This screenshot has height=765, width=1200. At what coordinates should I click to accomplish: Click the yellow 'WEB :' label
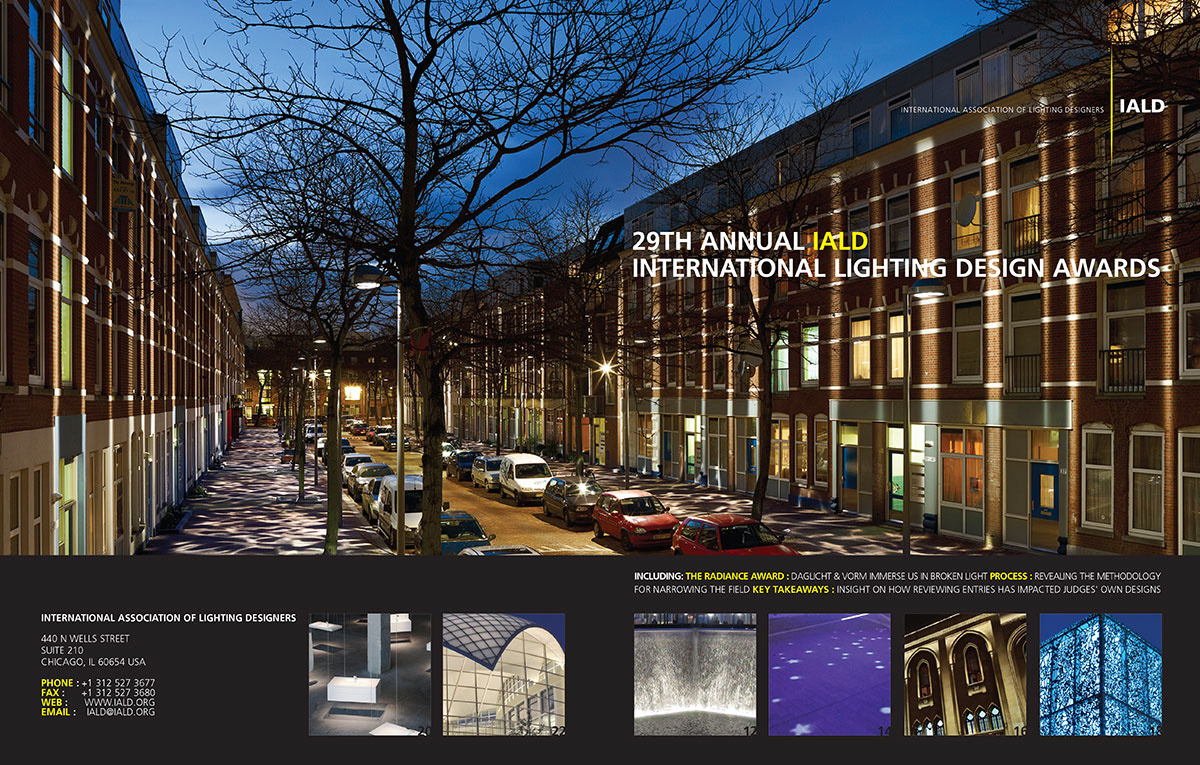pos(54,702)
